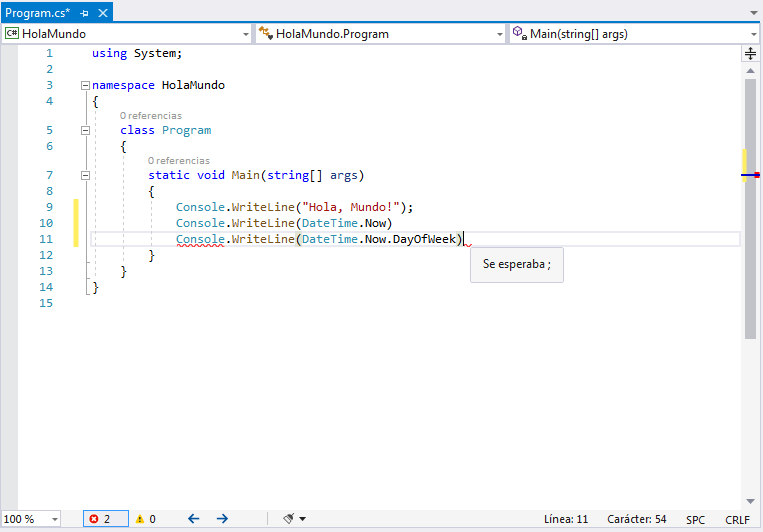Open the code cleanup brush menu
Screen dimensions: 763x532
[294, 519]
